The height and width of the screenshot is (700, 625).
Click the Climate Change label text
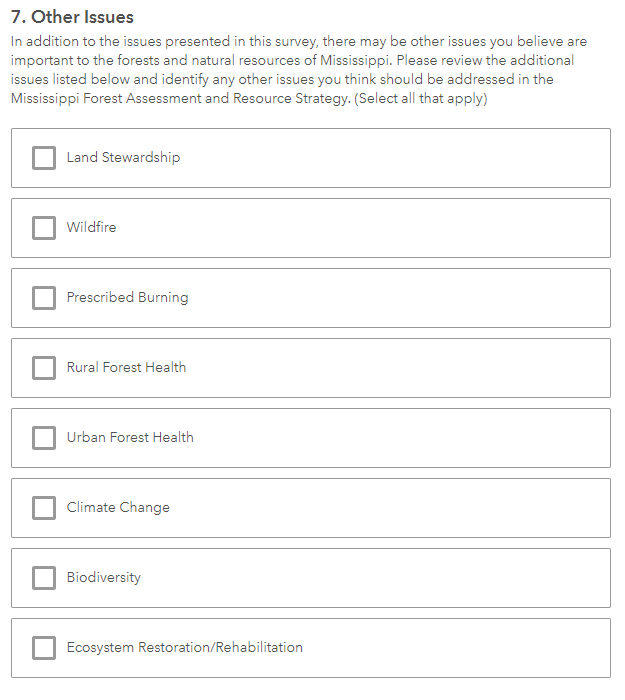point(118,508)
